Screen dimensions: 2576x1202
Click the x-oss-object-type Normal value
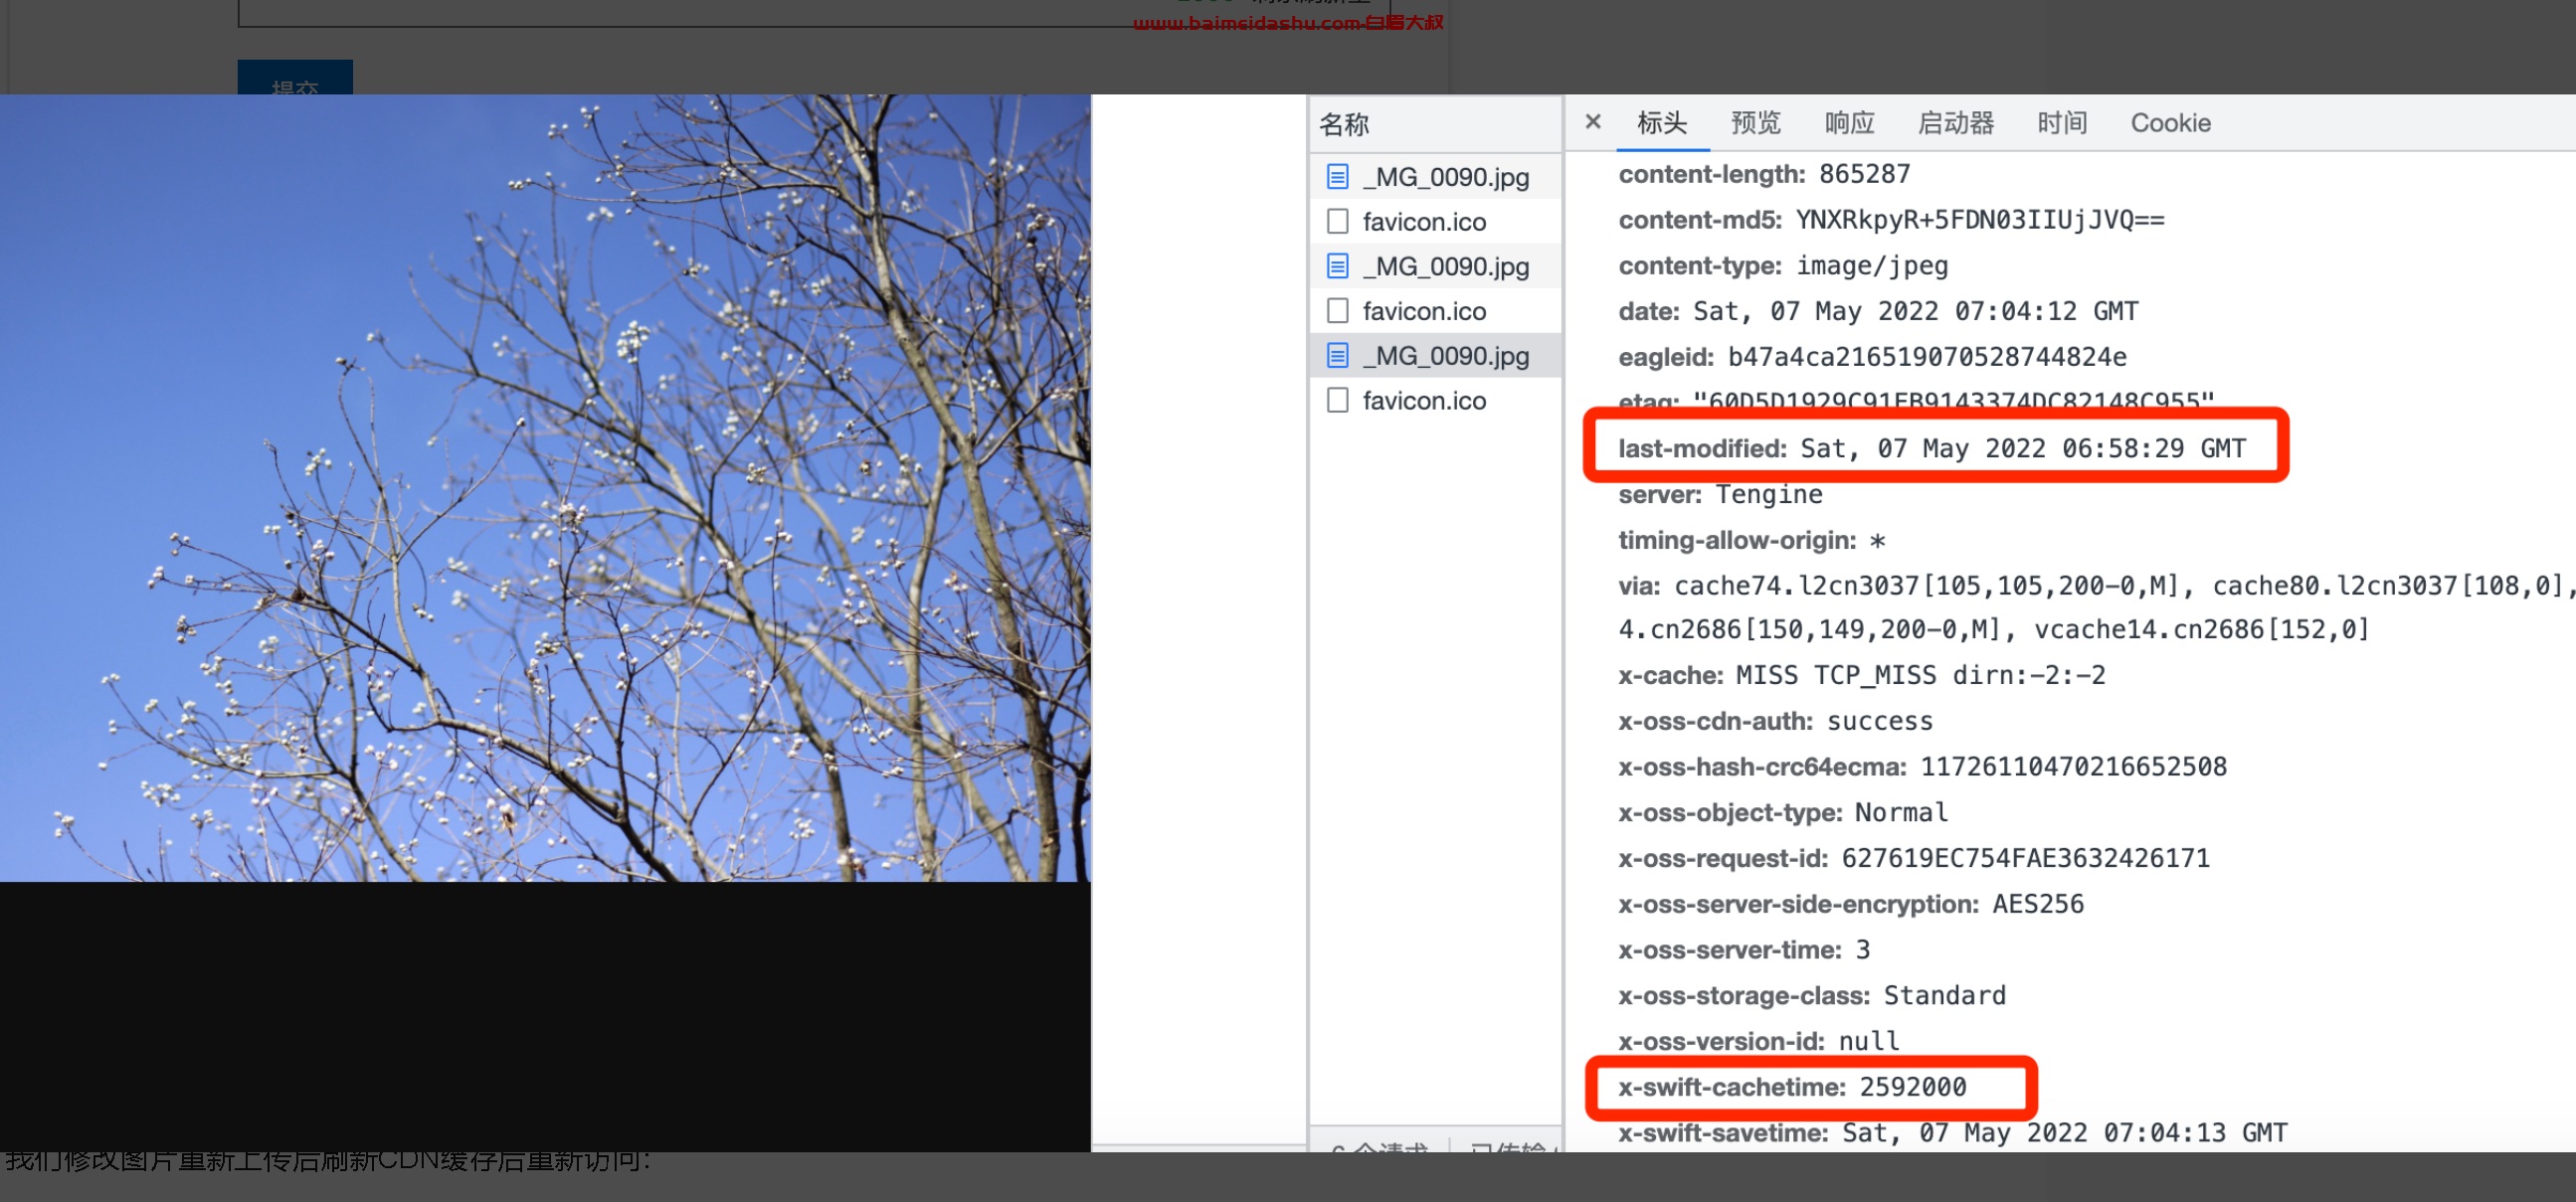1901,813
